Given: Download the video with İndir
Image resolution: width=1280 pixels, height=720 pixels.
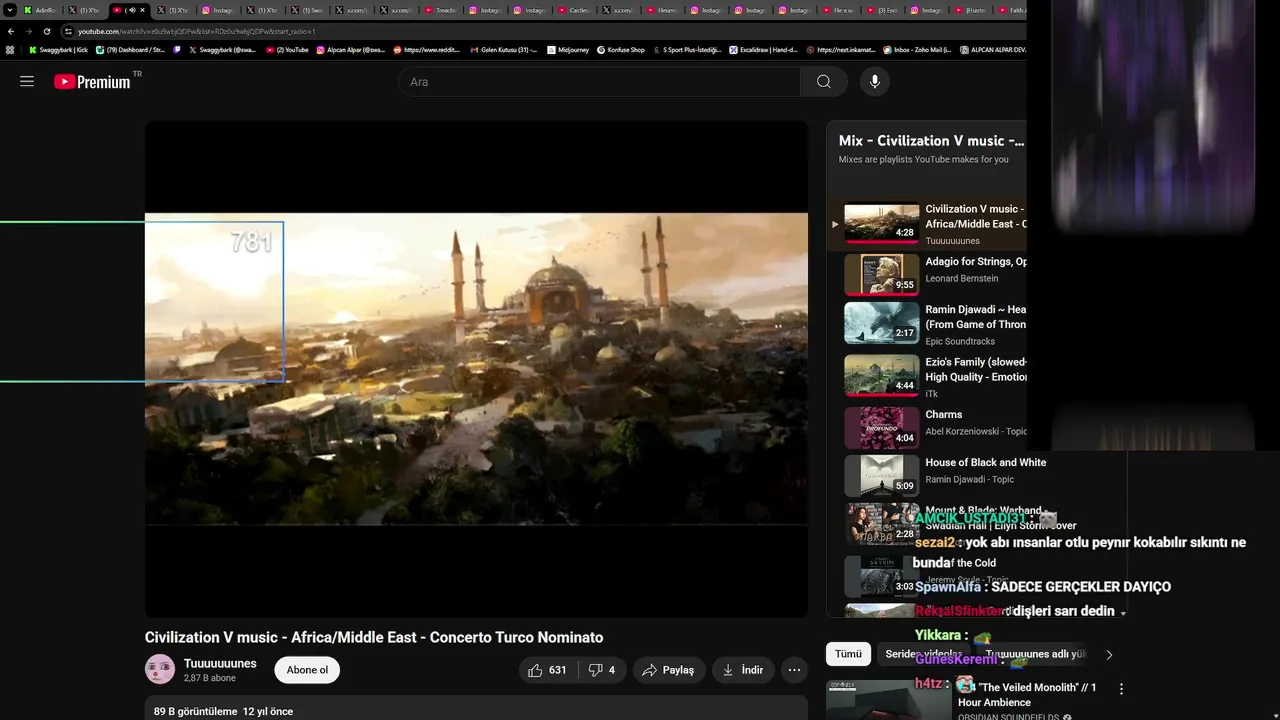Looking at the screenshot, I should point(743,670).
